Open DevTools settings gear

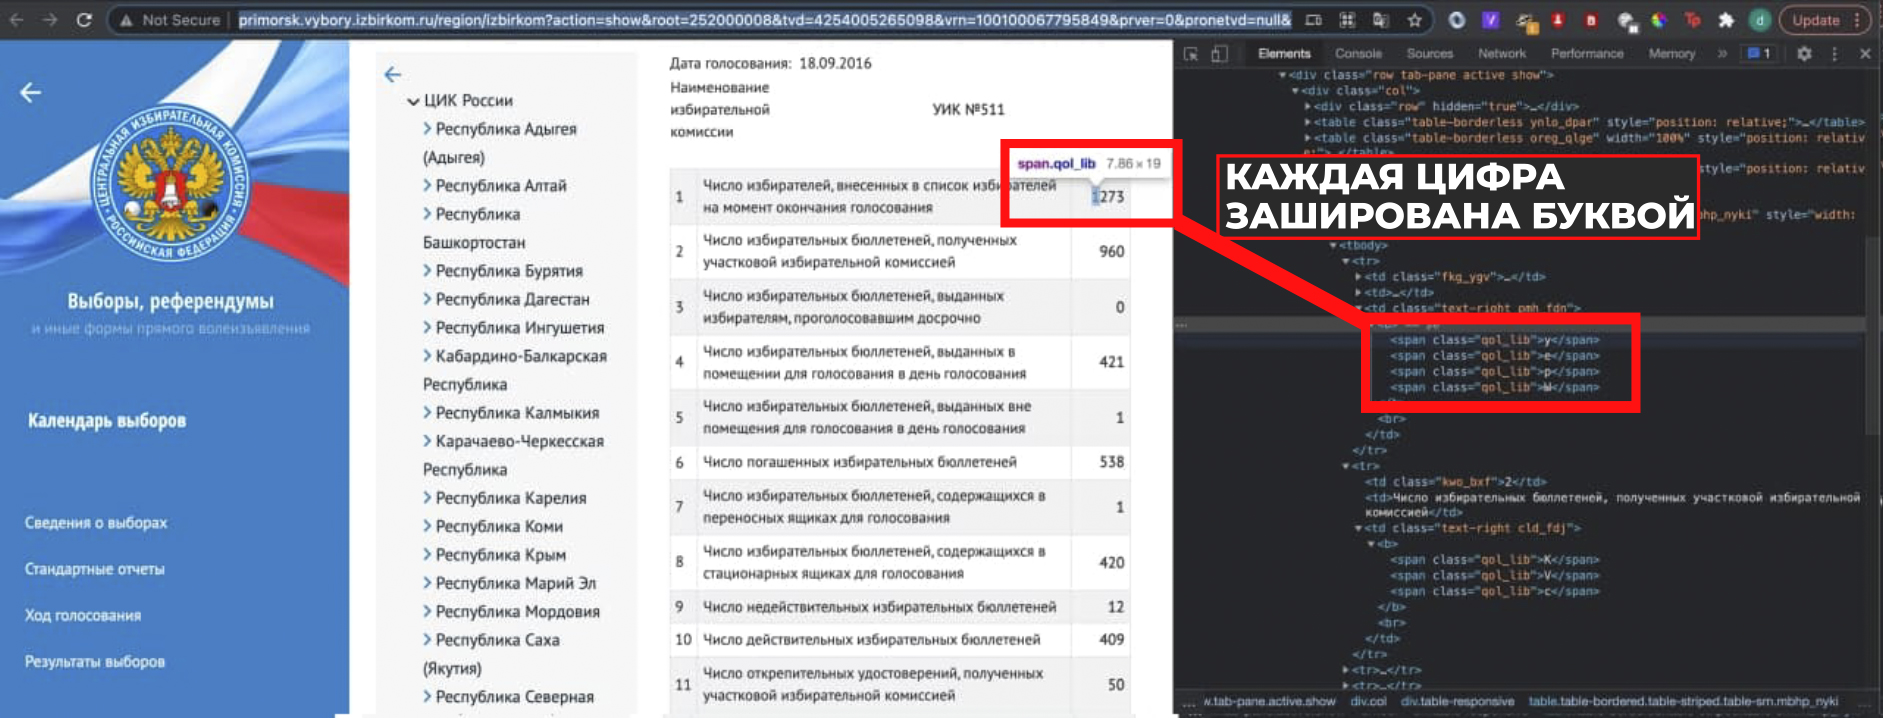[x=1804, y=54]
